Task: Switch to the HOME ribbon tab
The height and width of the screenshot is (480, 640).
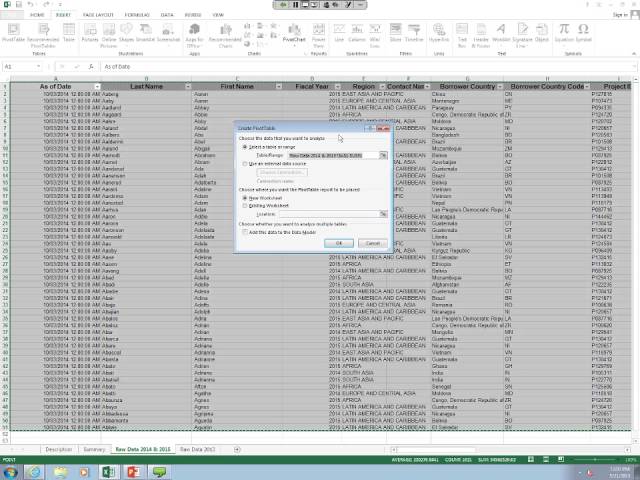Action: tap(37, 15)
